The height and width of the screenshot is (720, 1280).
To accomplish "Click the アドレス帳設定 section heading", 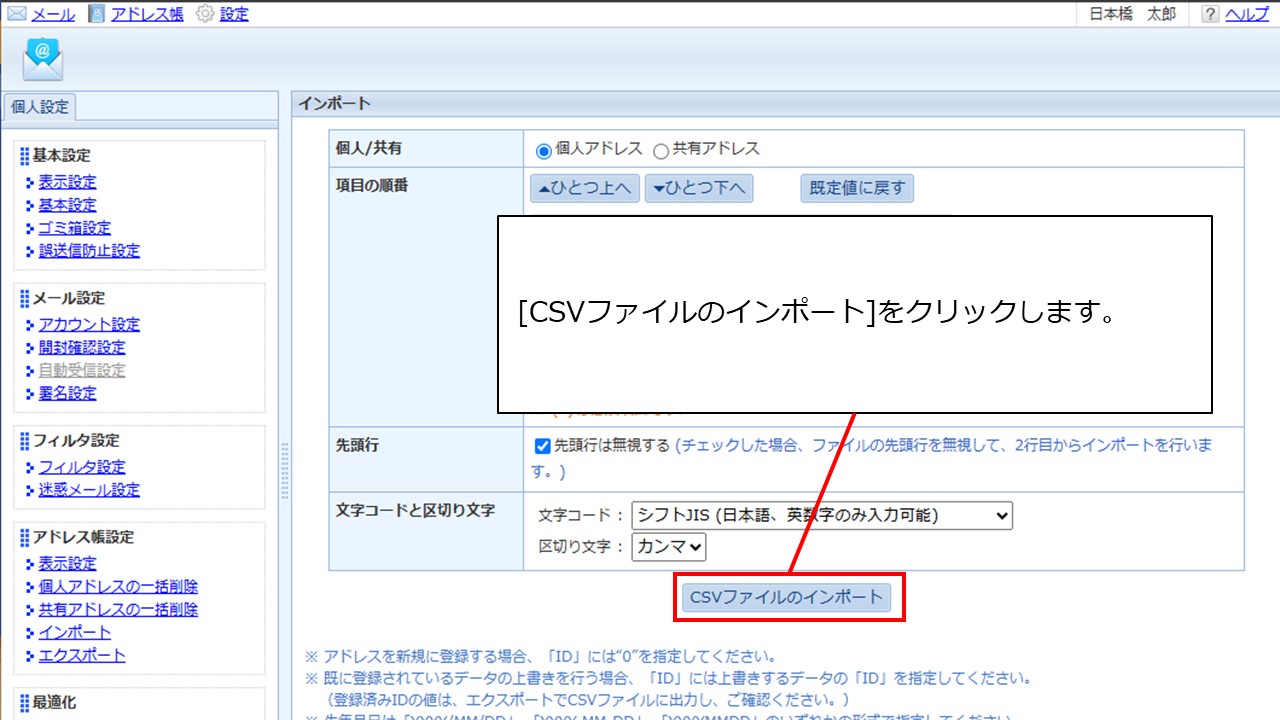I will (x=83, y=537).
